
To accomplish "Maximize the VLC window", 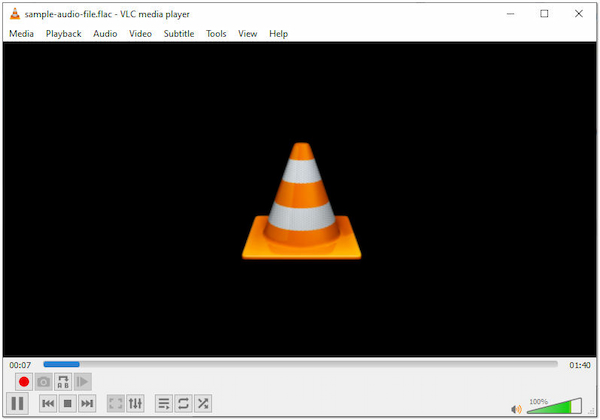I will [544, 14].
